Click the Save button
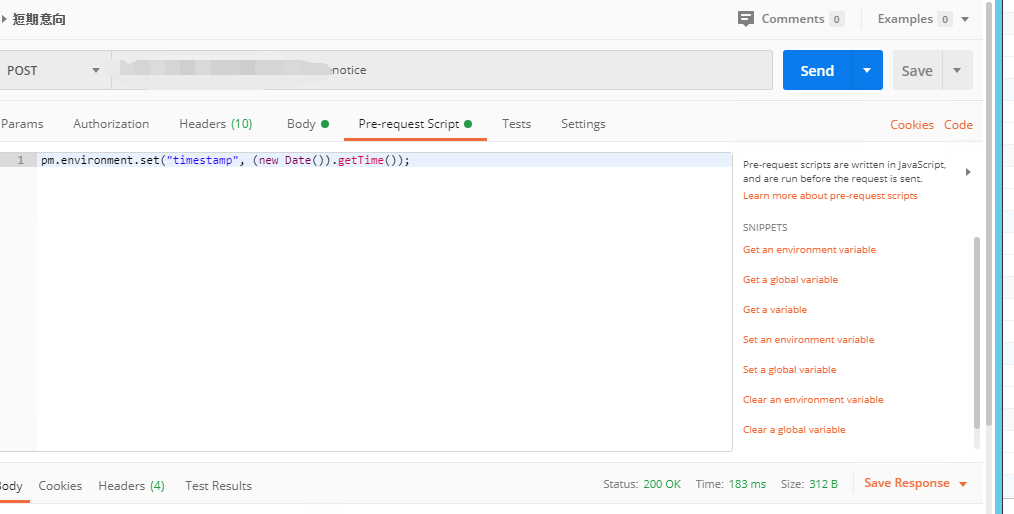The image size is (1014, 514). click(917, 70)
